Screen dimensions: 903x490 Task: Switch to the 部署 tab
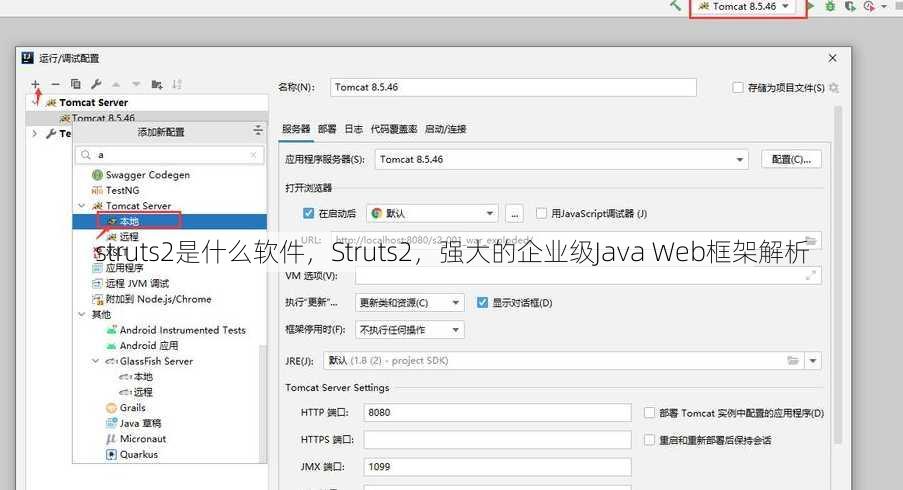tap(327, 129)
